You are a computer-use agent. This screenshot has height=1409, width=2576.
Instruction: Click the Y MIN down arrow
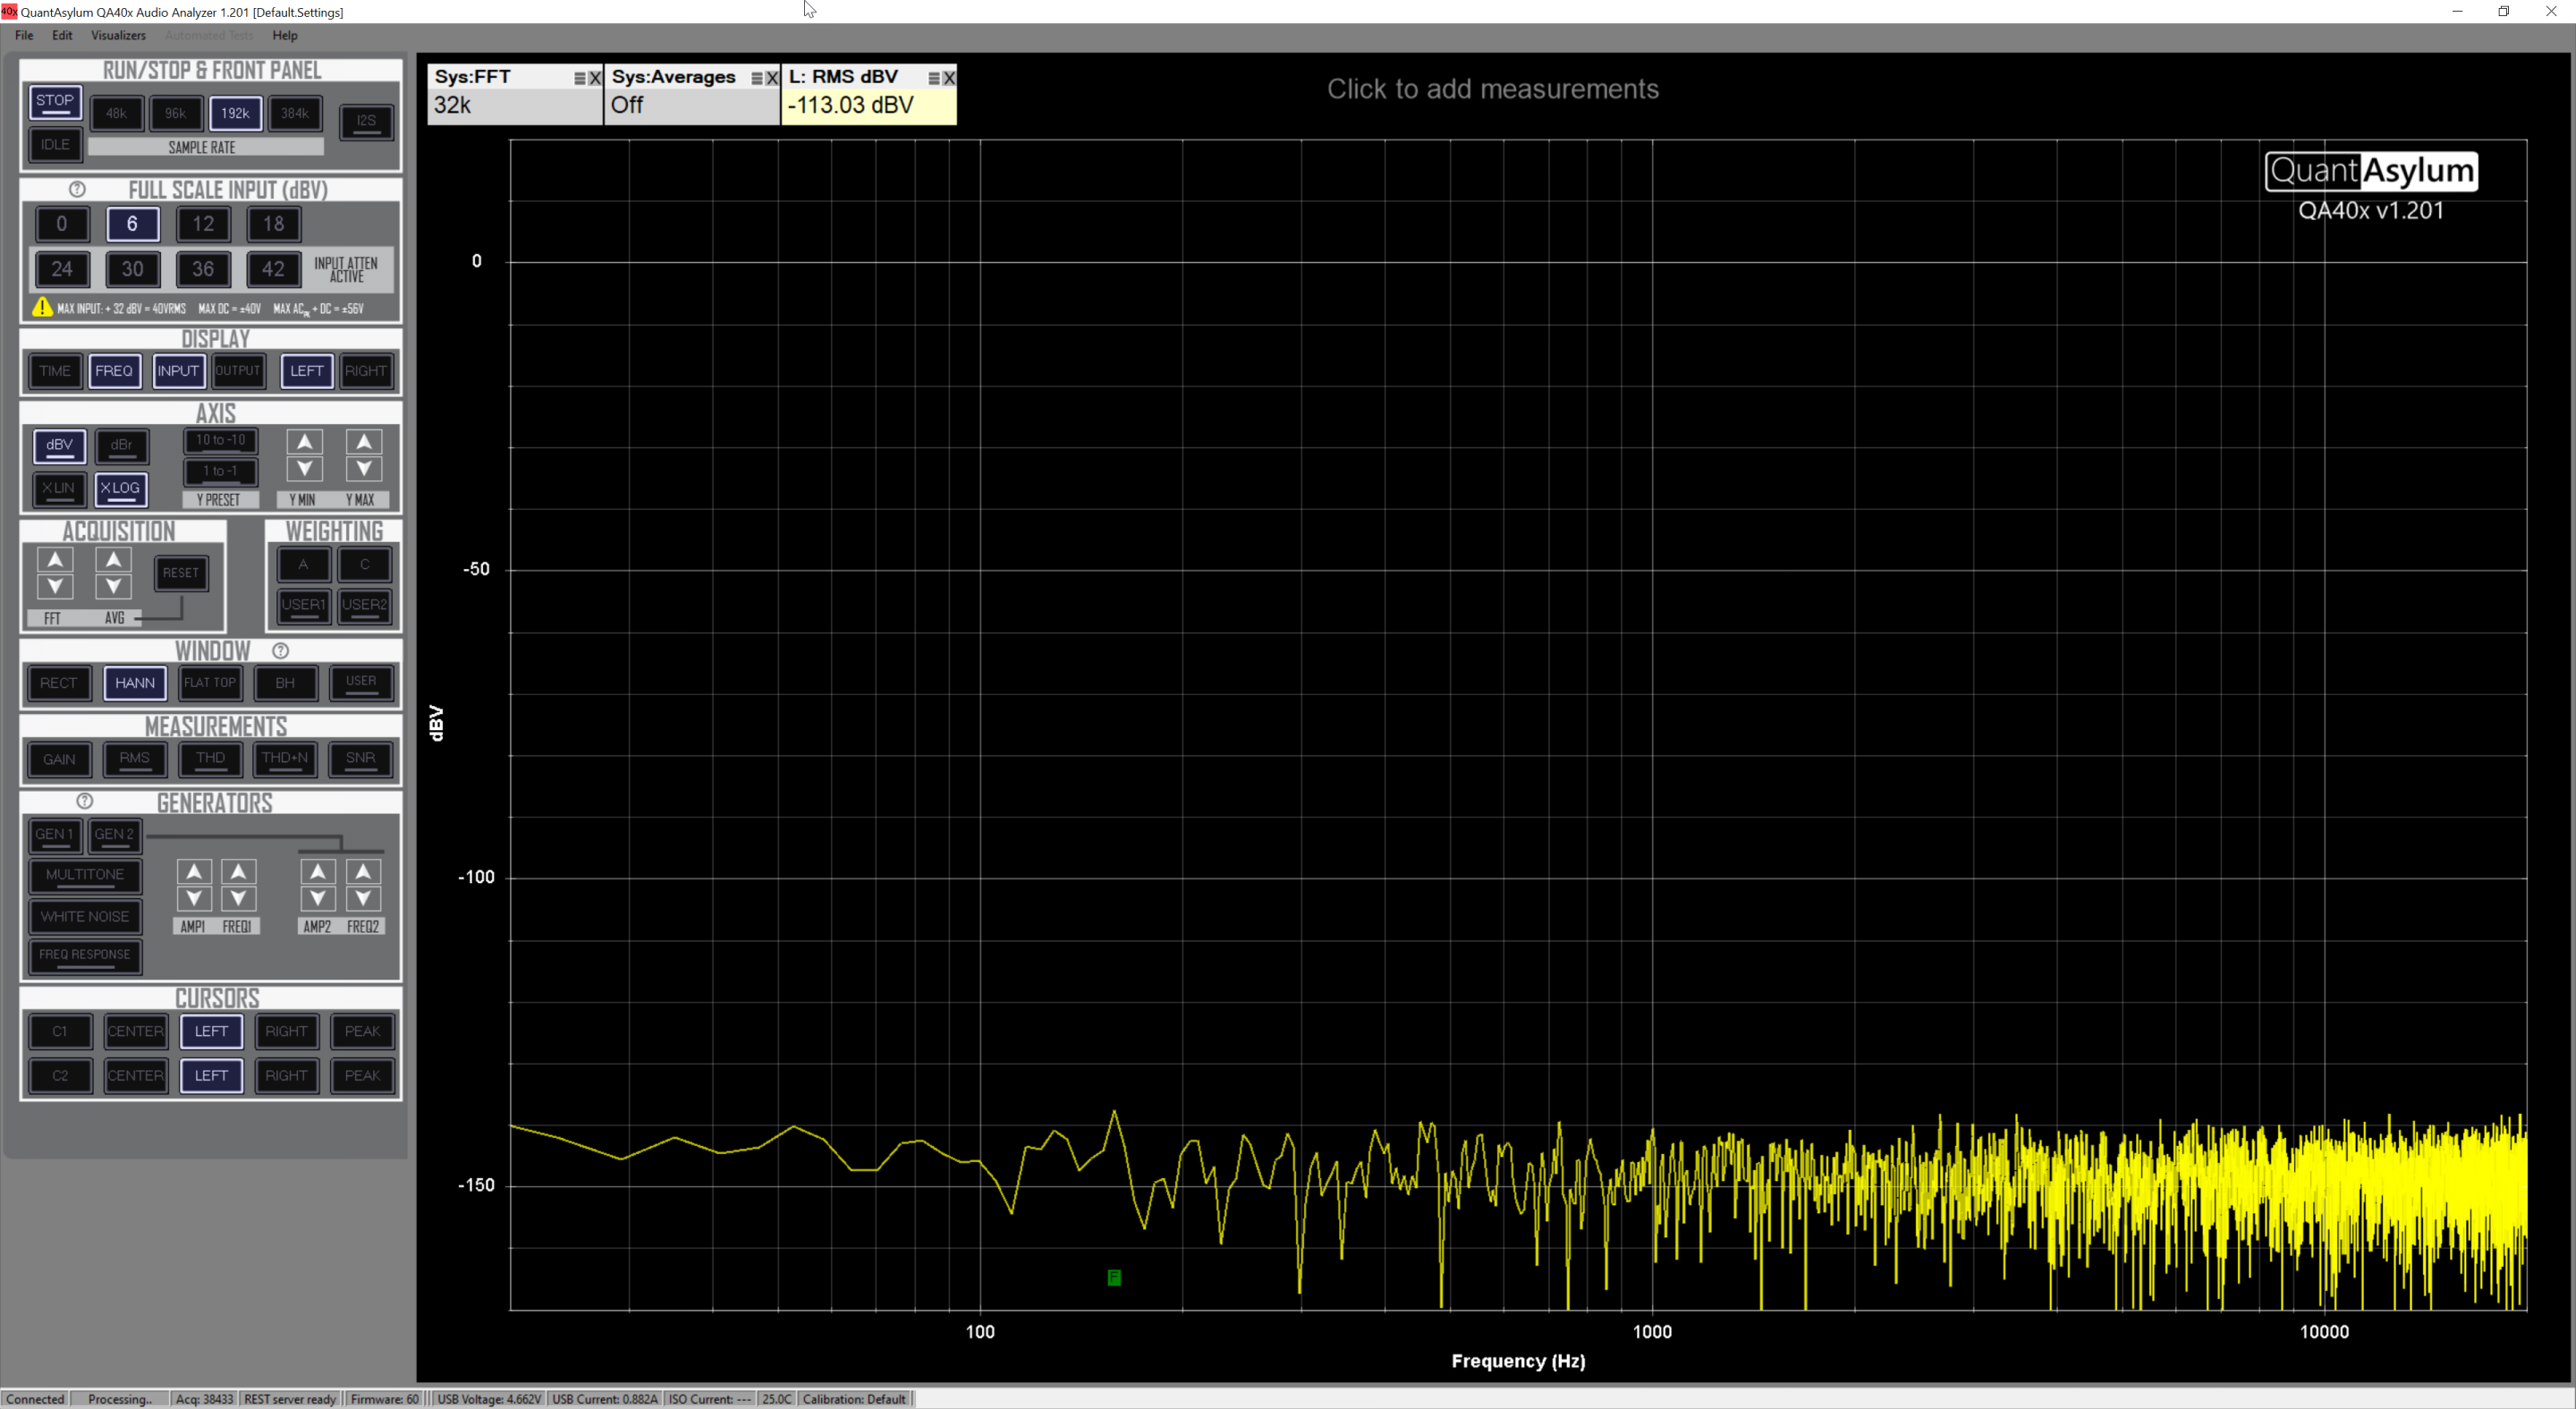304,468
